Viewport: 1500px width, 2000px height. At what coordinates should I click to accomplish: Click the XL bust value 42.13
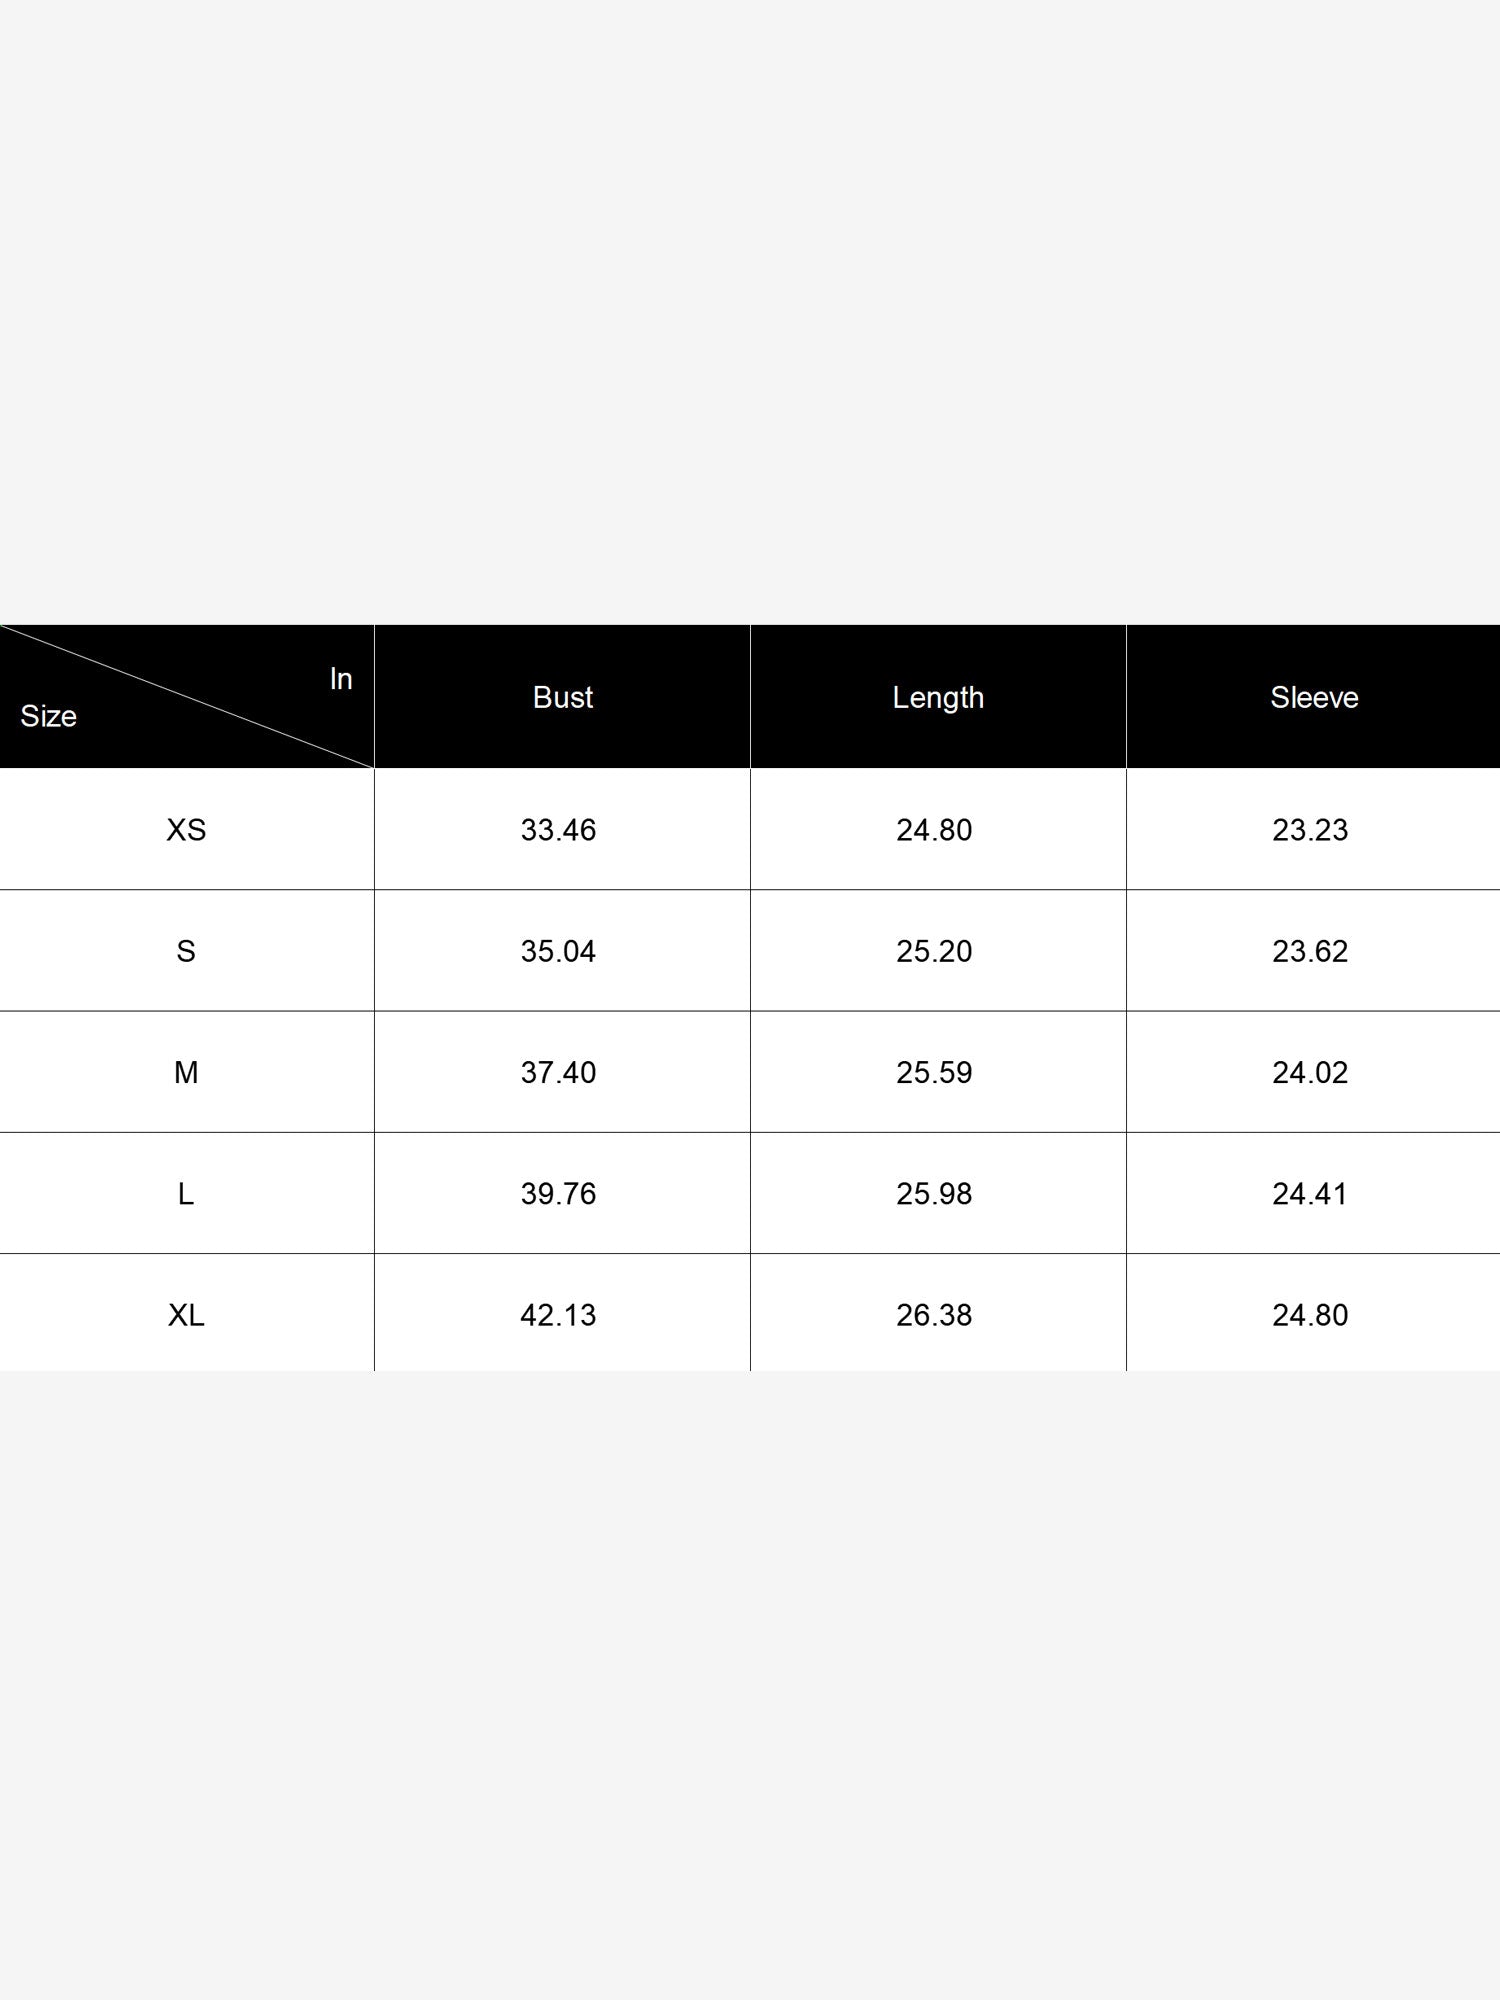tap(558, 1315)
